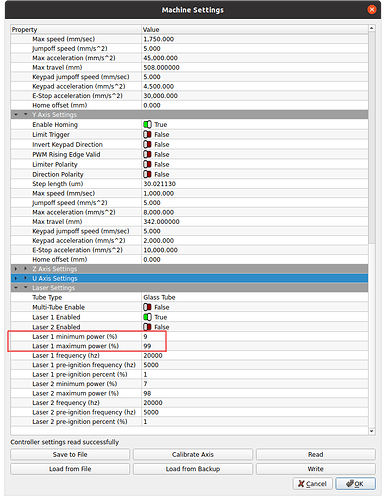The width and height of the screenshot is (385, 500).
Task: Select the Step length value 30.021130
Action: [x=159, y=184]
